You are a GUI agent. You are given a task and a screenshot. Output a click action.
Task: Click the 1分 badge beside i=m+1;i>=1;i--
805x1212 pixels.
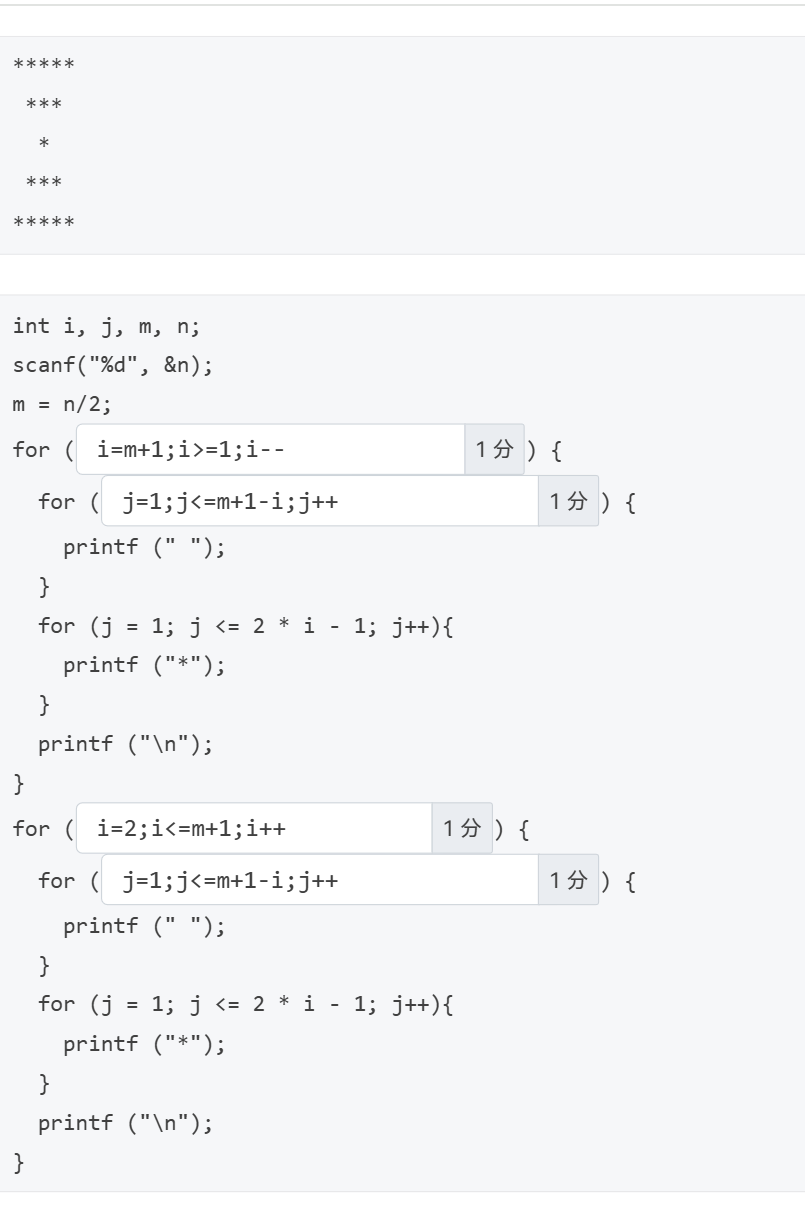(494, 449)
